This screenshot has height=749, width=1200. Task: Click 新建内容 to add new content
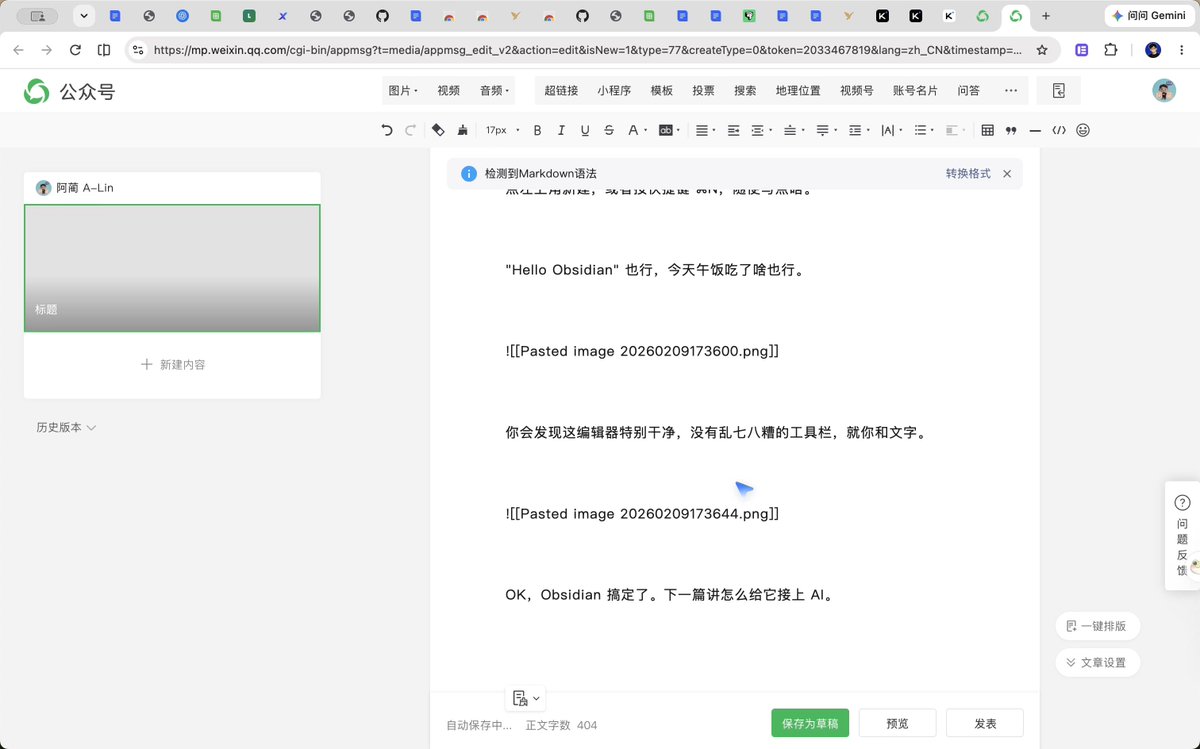click(172, 365)
